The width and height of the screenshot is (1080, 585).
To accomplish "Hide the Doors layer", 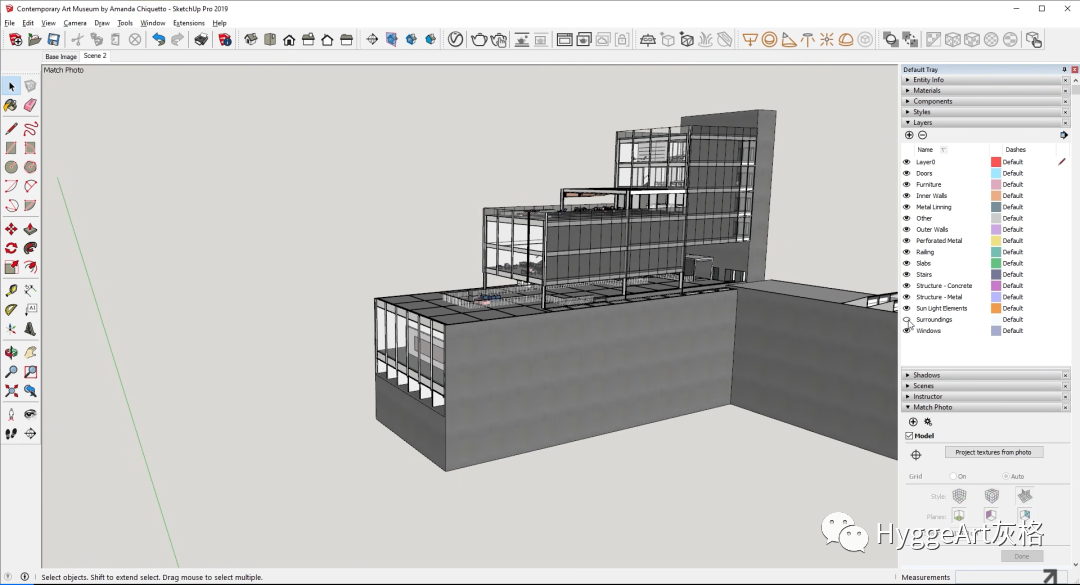I will tap(906, 173).
